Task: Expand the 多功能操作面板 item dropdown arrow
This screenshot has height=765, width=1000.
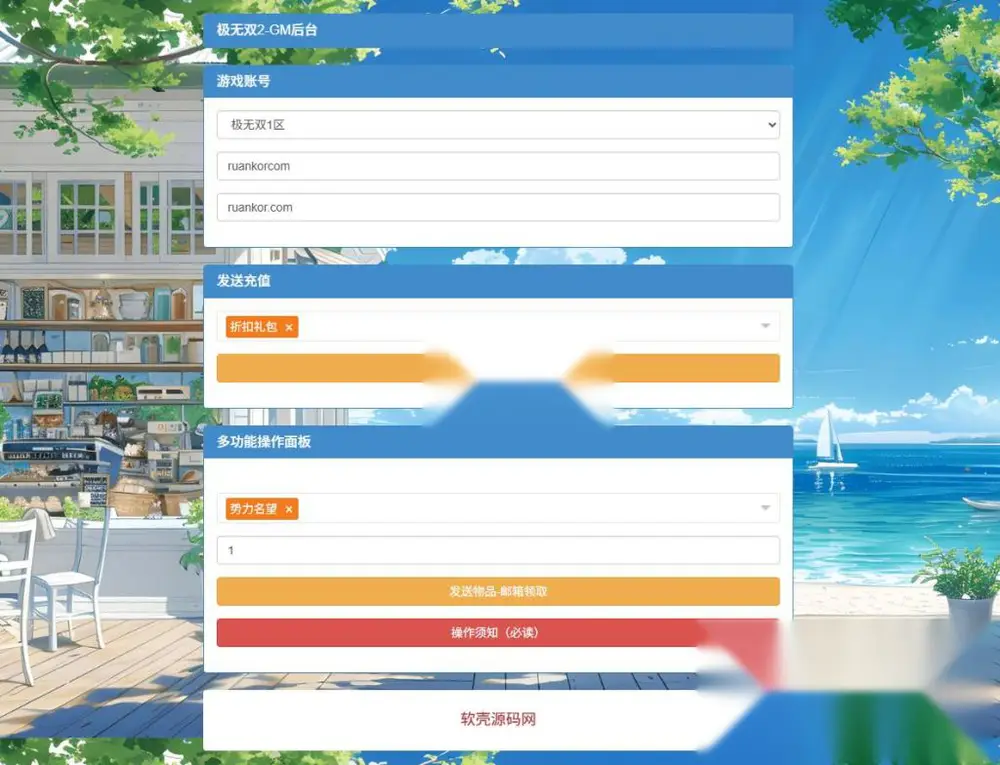Action: 765,507
